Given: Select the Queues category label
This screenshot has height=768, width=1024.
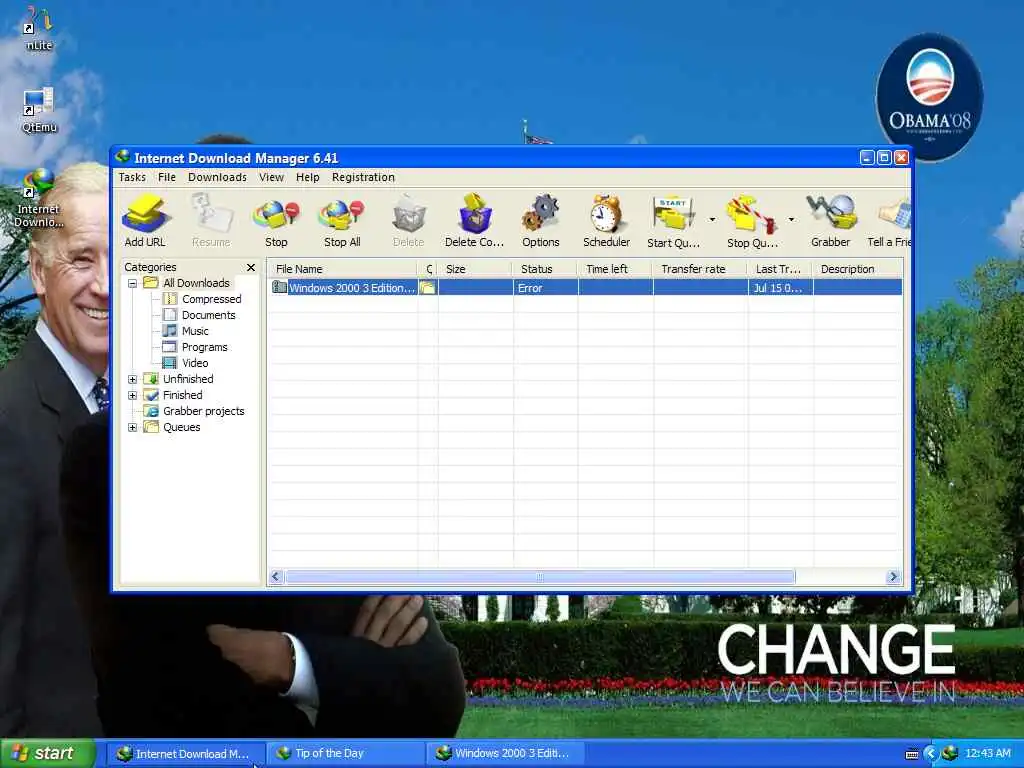Looking at the screenshot, I should tap(182, 427).
